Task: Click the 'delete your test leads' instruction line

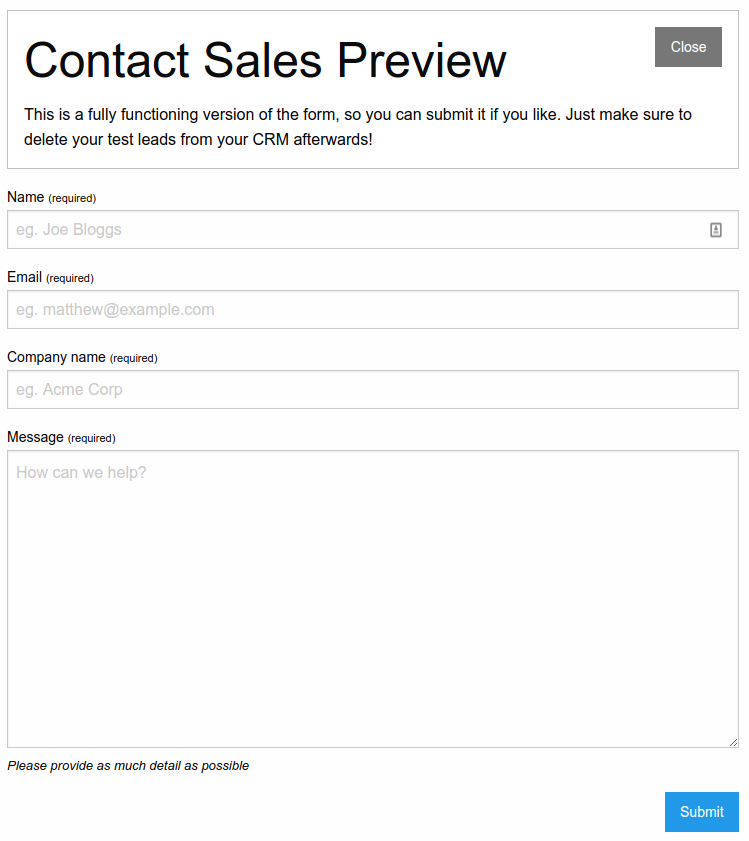Action: pos(198,139)
